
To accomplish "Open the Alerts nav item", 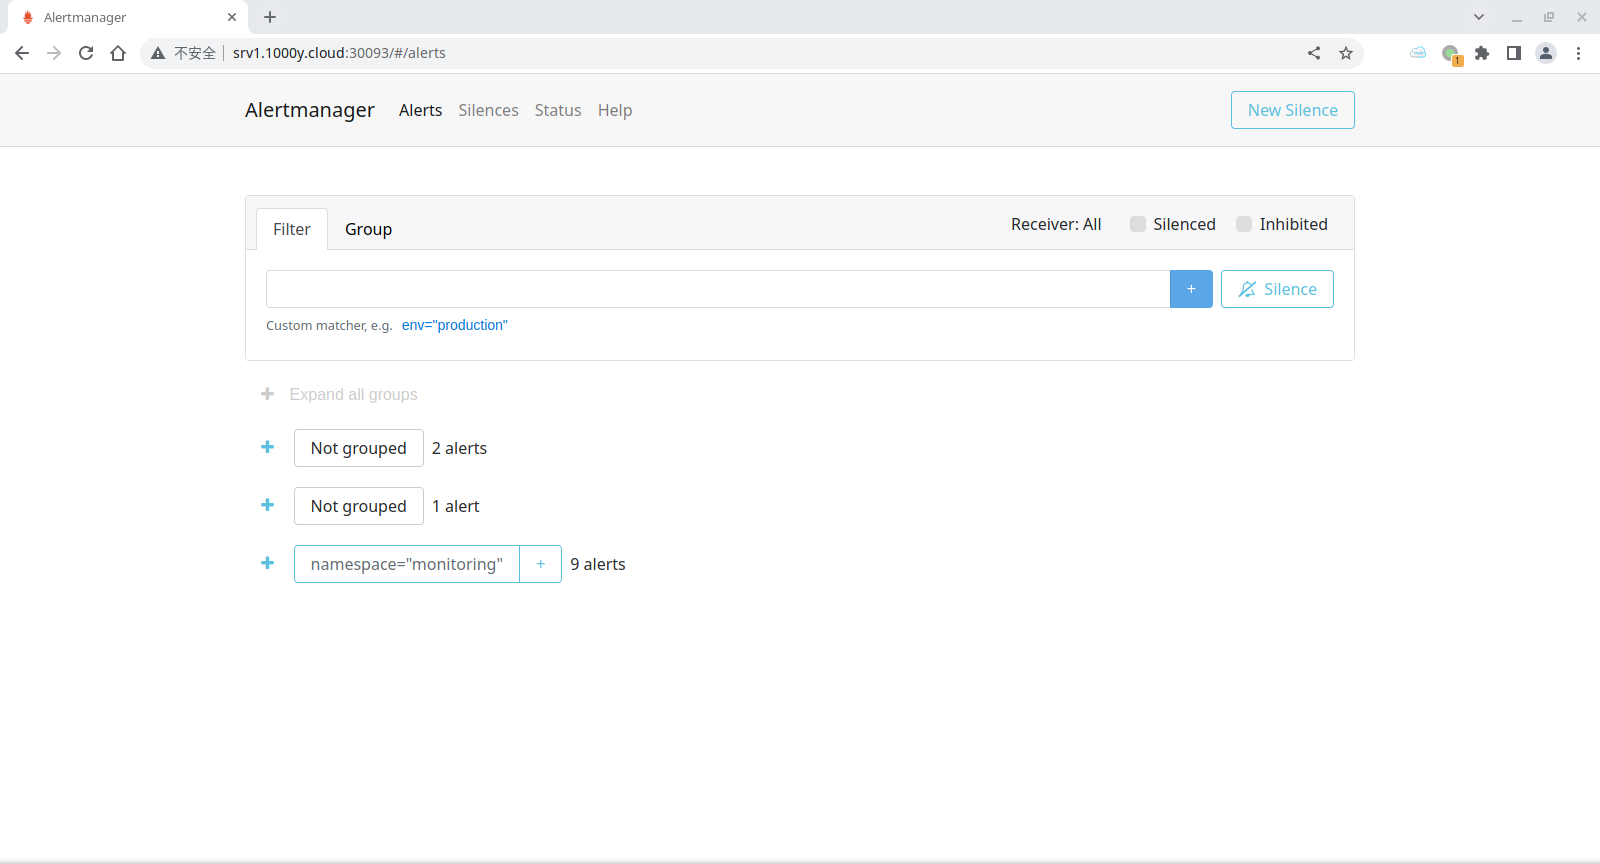I will click(x=420, y=110).
